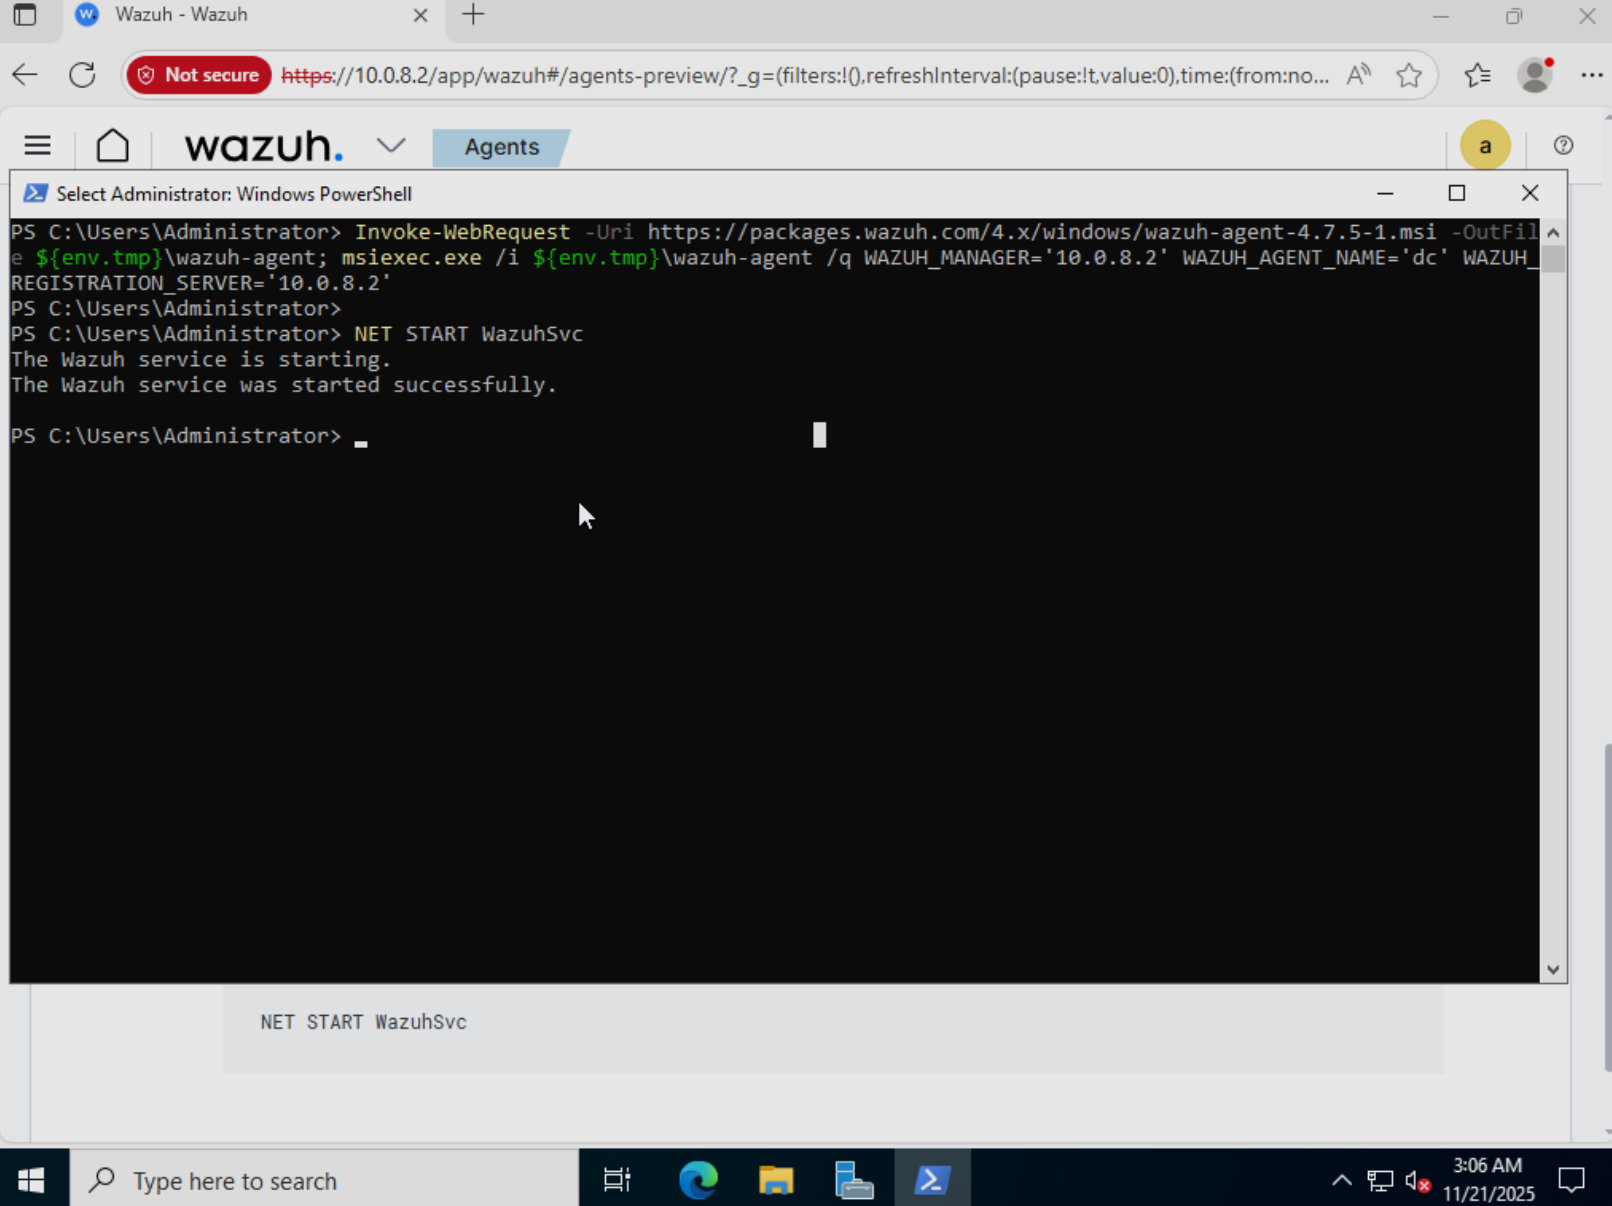Screen dimensions: 1612x1206
Task: Click PowerShell scrollbar down arrow
Action: tap(1553, 969)
